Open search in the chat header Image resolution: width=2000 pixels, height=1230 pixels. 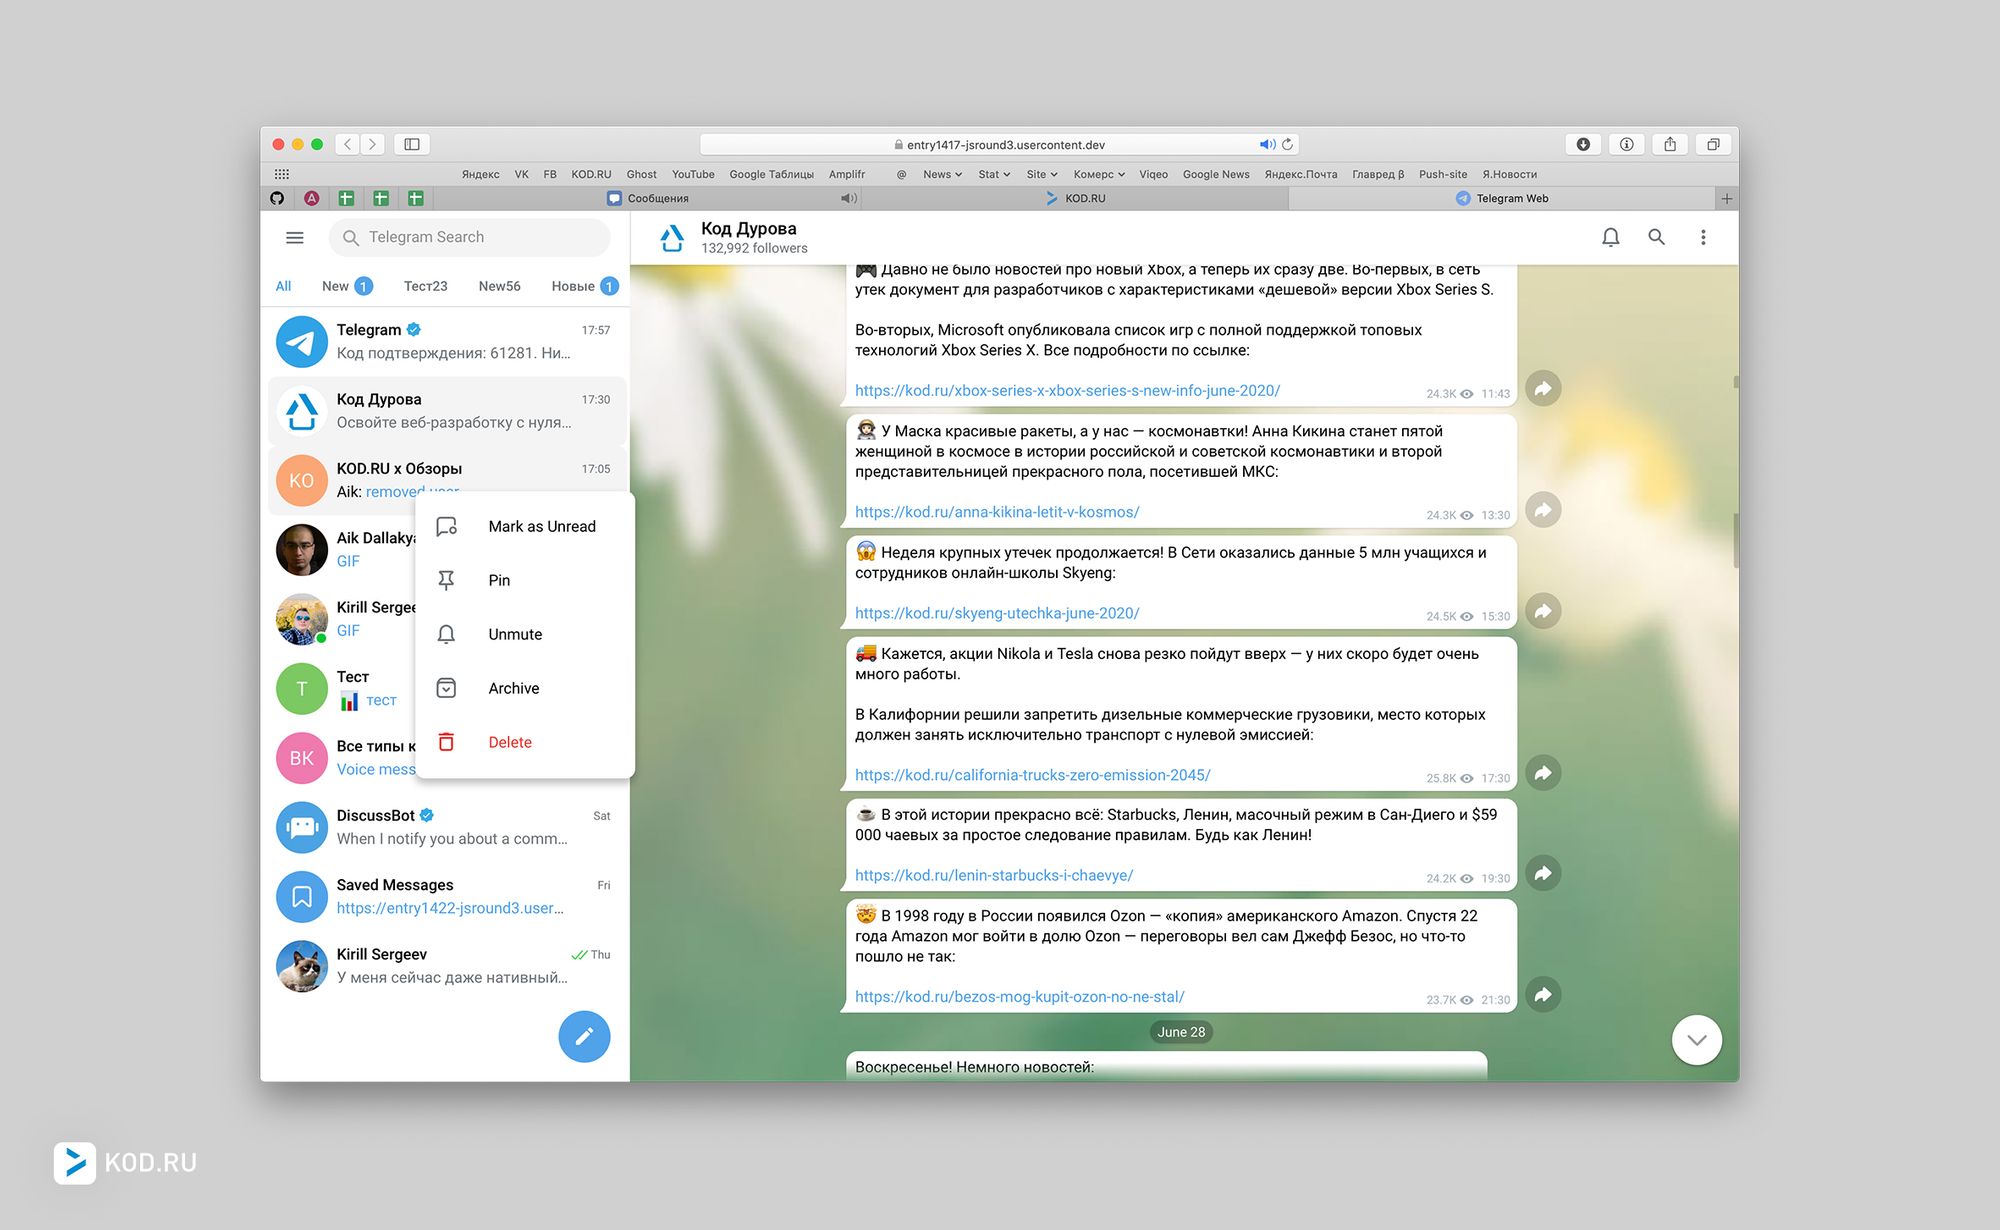(x=1656, y=237)
